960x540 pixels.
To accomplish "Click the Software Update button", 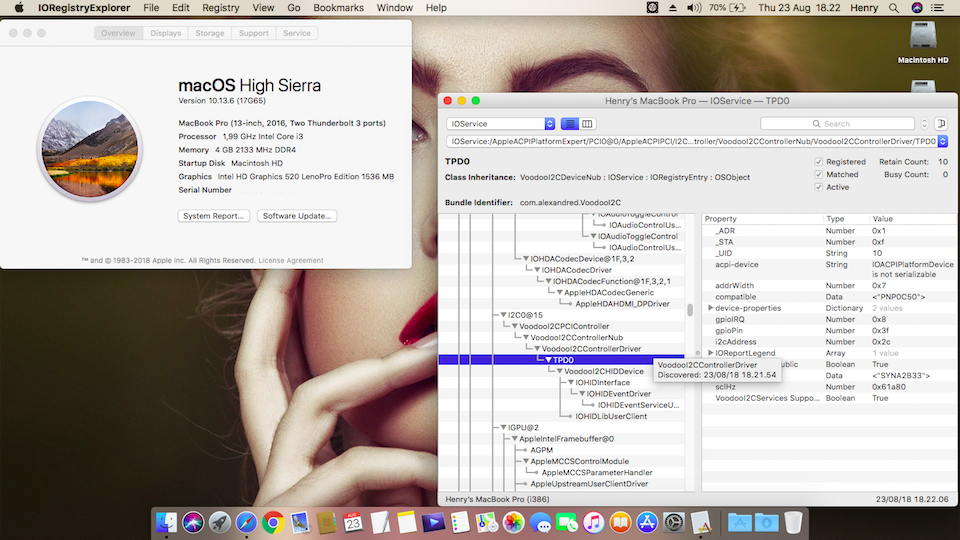I will pos(297,216).
